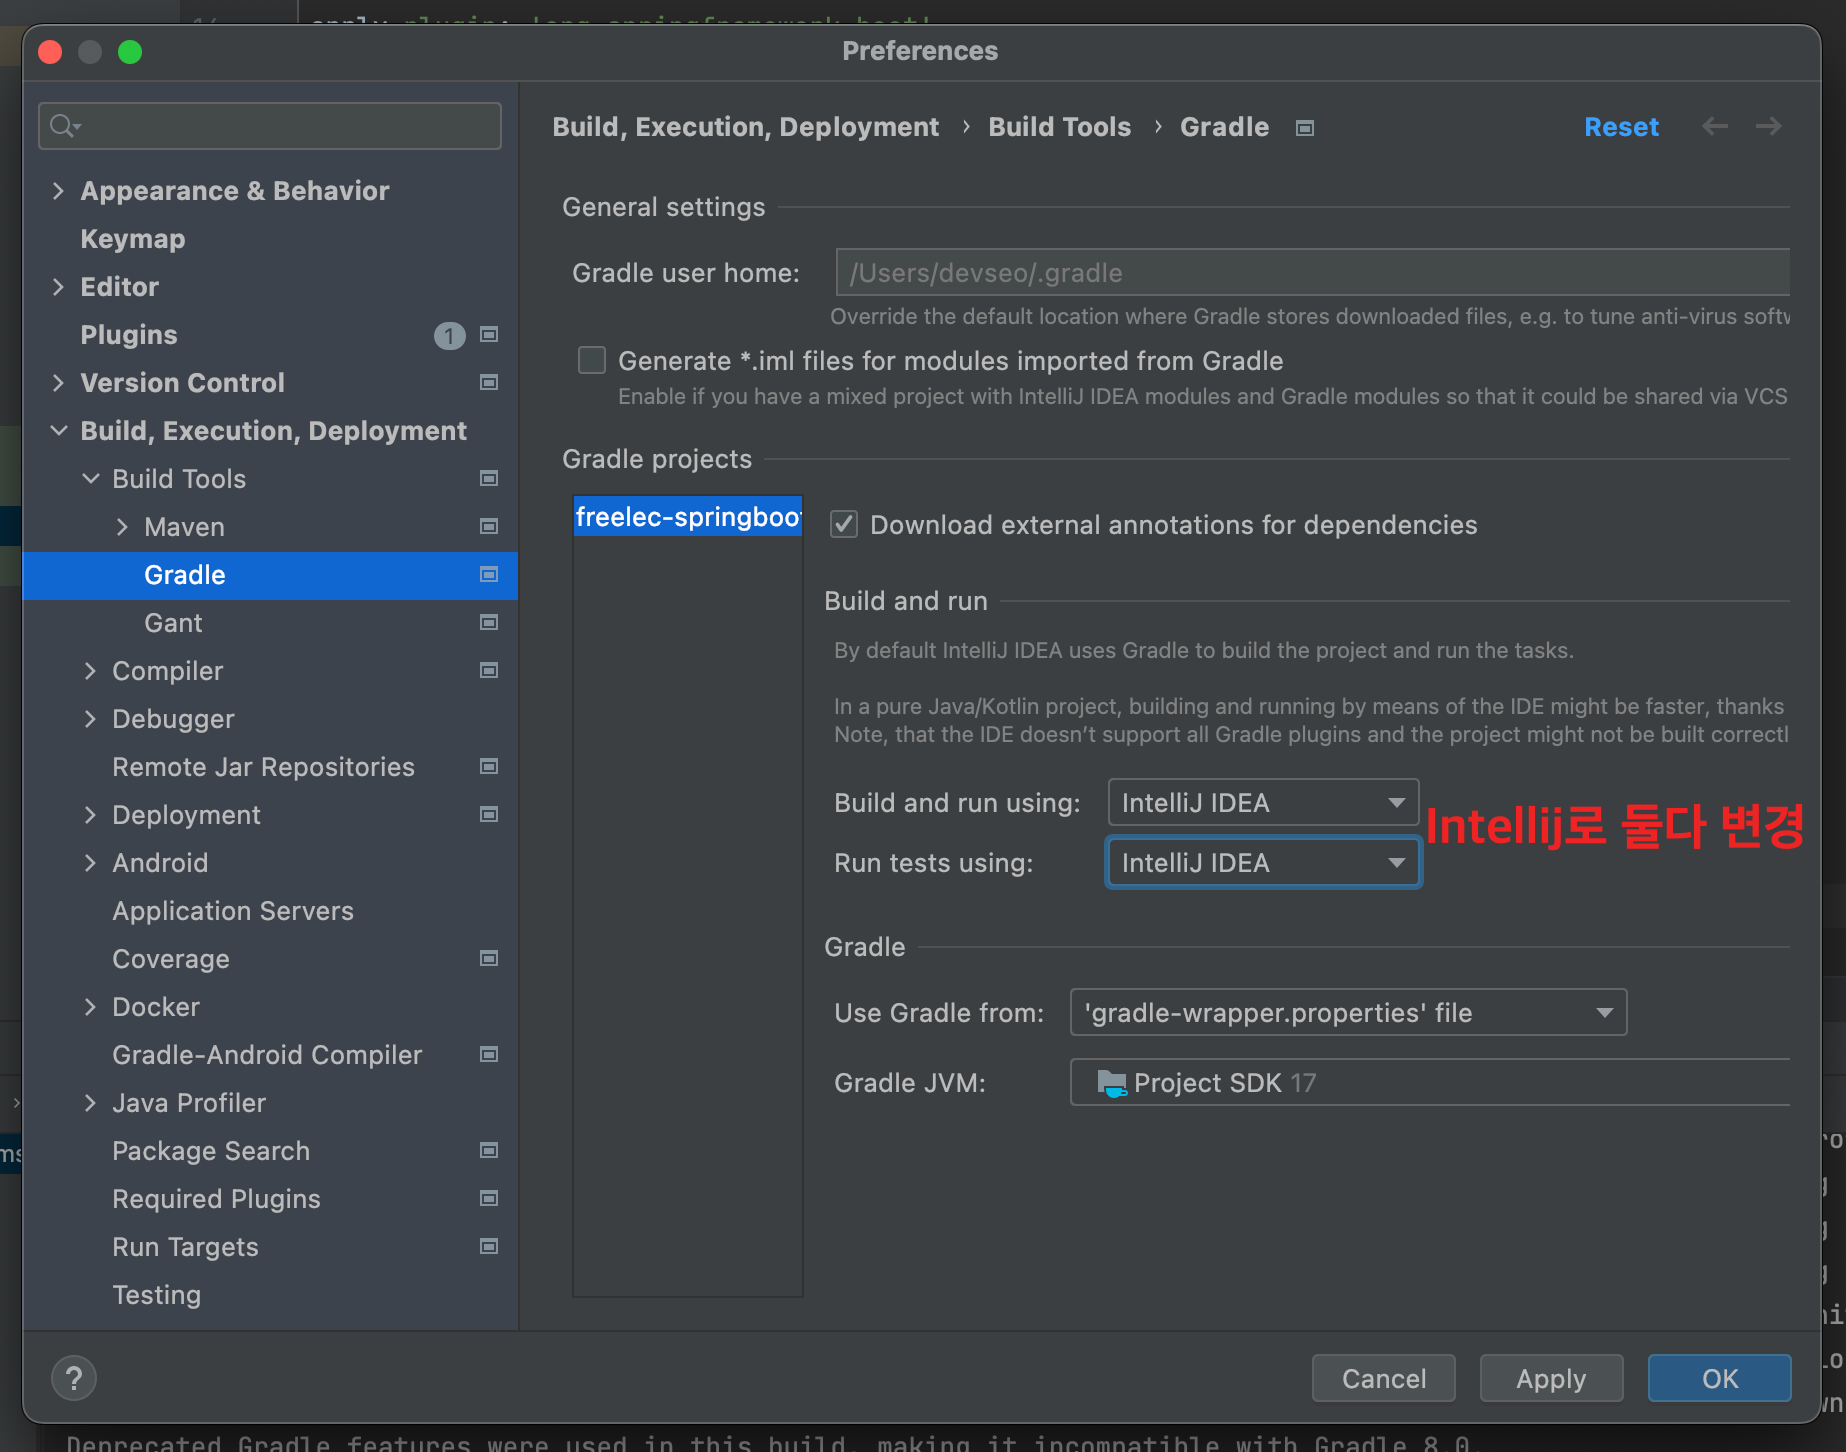Image resolution: width=1846 pixels, height=1452 pixels.
Task: Click the project-level icon beside Deployment
Action: point(489,814)
